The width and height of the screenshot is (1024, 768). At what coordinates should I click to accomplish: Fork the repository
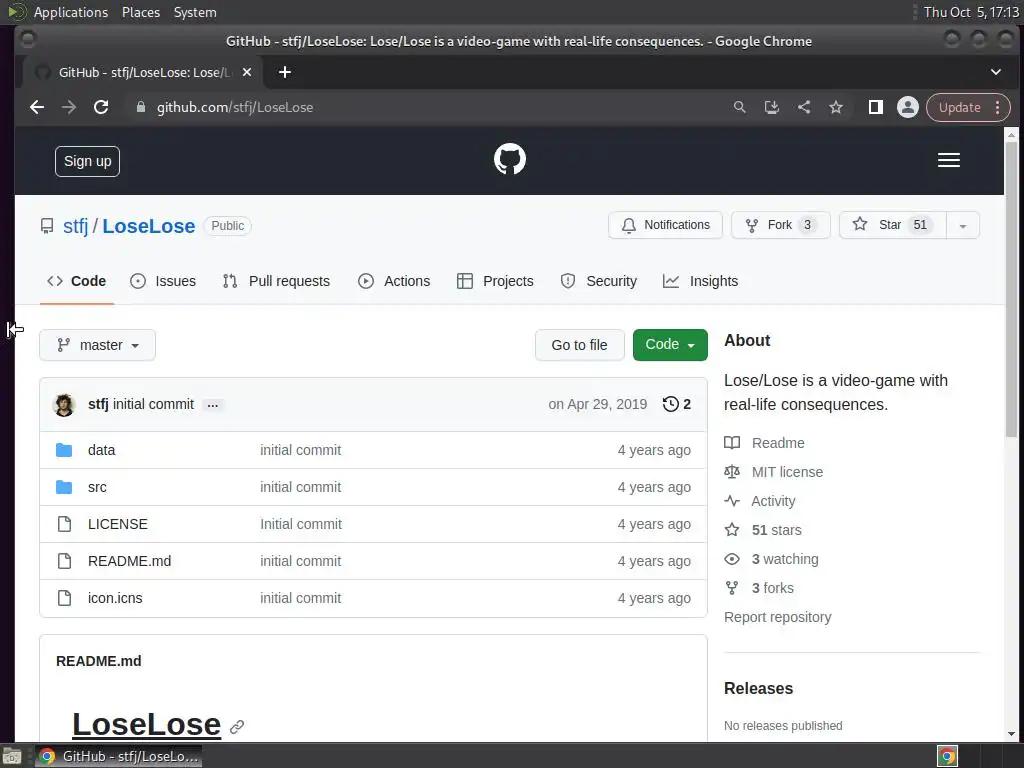(780, 225)
